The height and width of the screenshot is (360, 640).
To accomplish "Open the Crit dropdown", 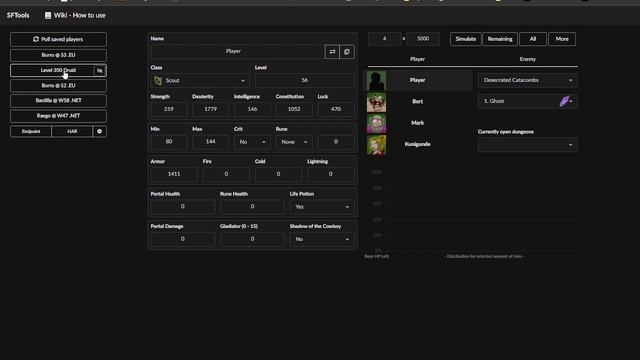I will point(252,142).
